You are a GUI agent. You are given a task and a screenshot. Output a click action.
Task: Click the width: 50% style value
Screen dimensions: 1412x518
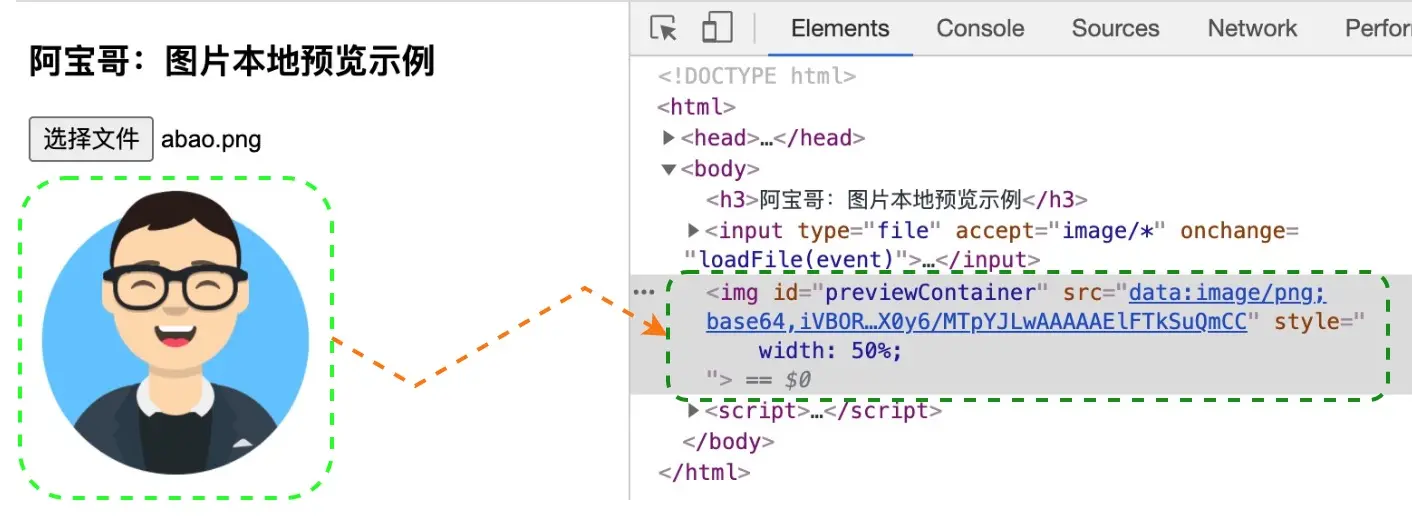pos(830,351)
